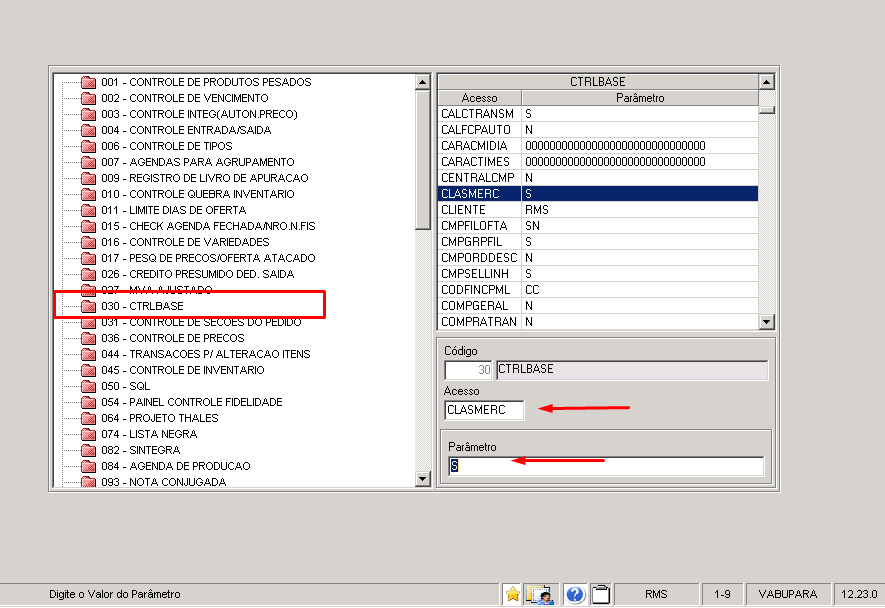Click the Acesso column header
The width and height of the screenshot is (885, 608).
[x=479, y=98]
